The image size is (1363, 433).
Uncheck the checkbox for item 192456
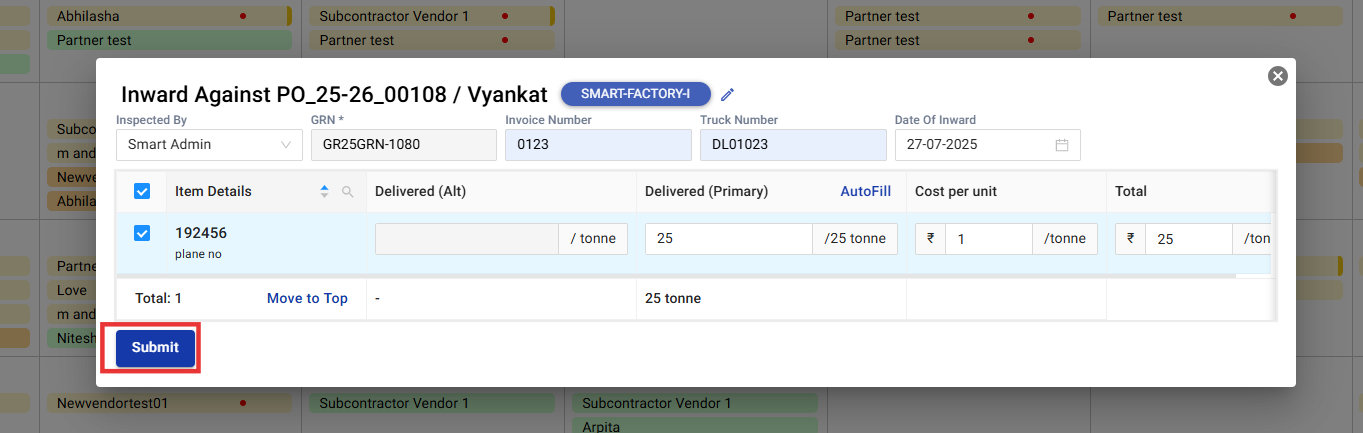[x=142, y=233]
